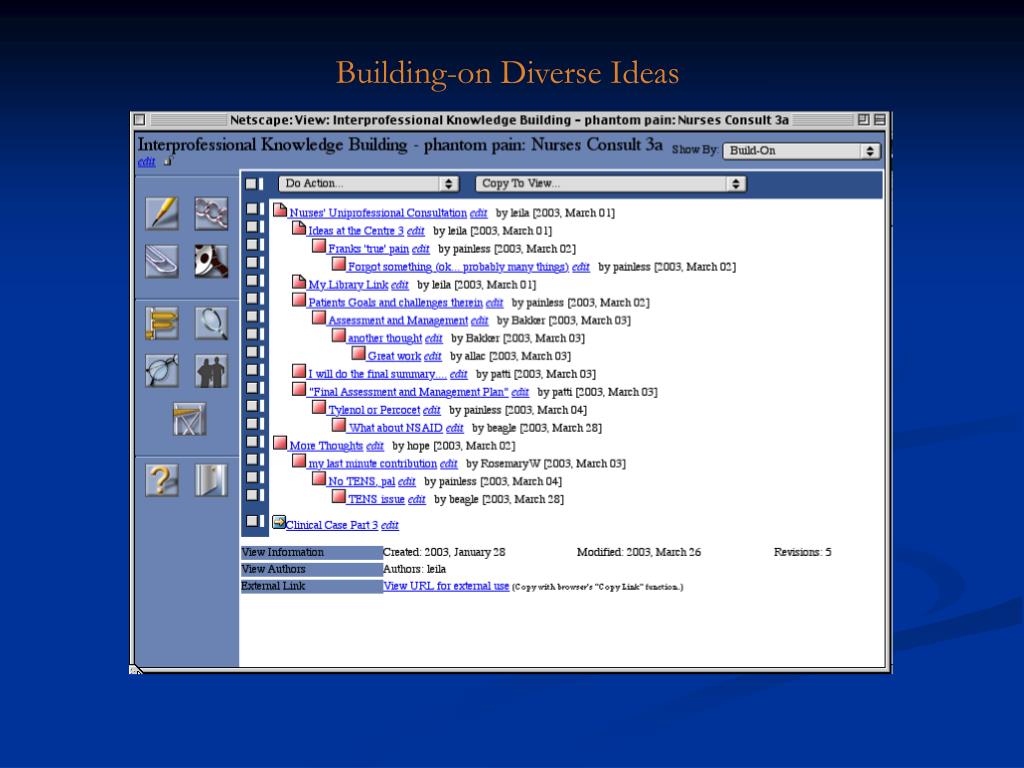Open the my last minute contribution note
This screenshot has height=768, width=1024.
(372, 463)
